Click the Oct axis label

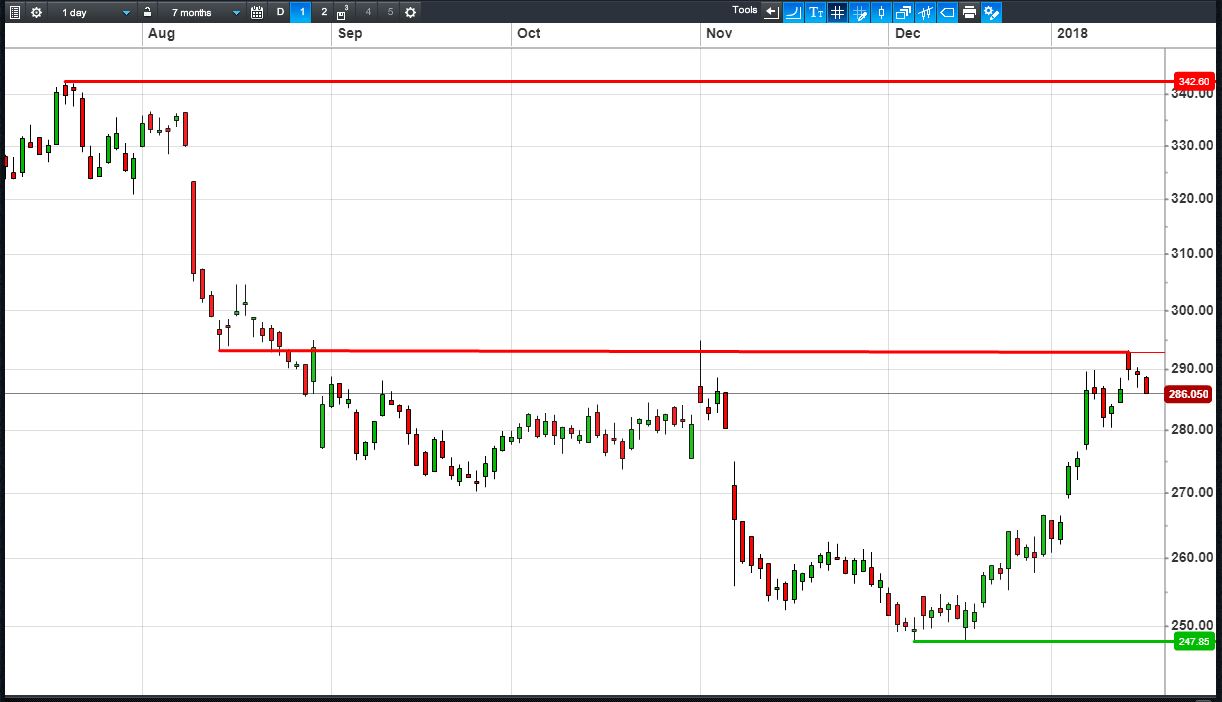tap(529, 34)
